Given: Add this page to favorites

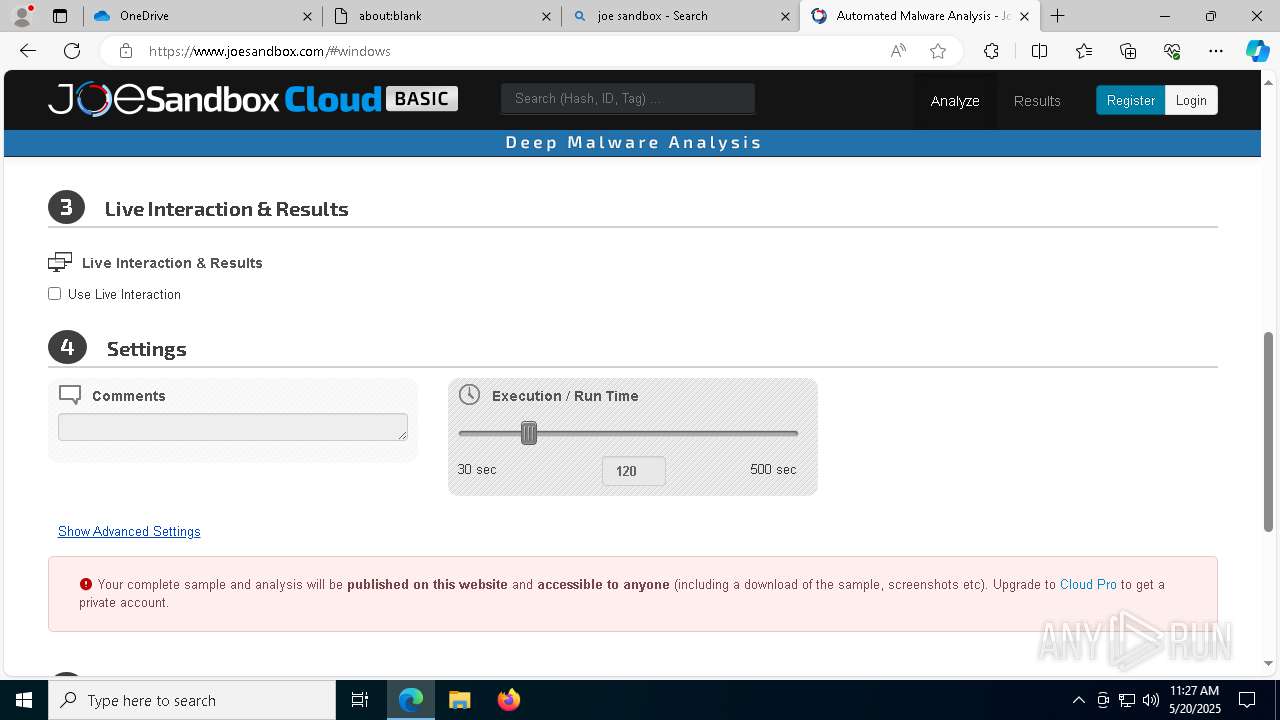Looking at the screenshot, I should click(937, 51).
